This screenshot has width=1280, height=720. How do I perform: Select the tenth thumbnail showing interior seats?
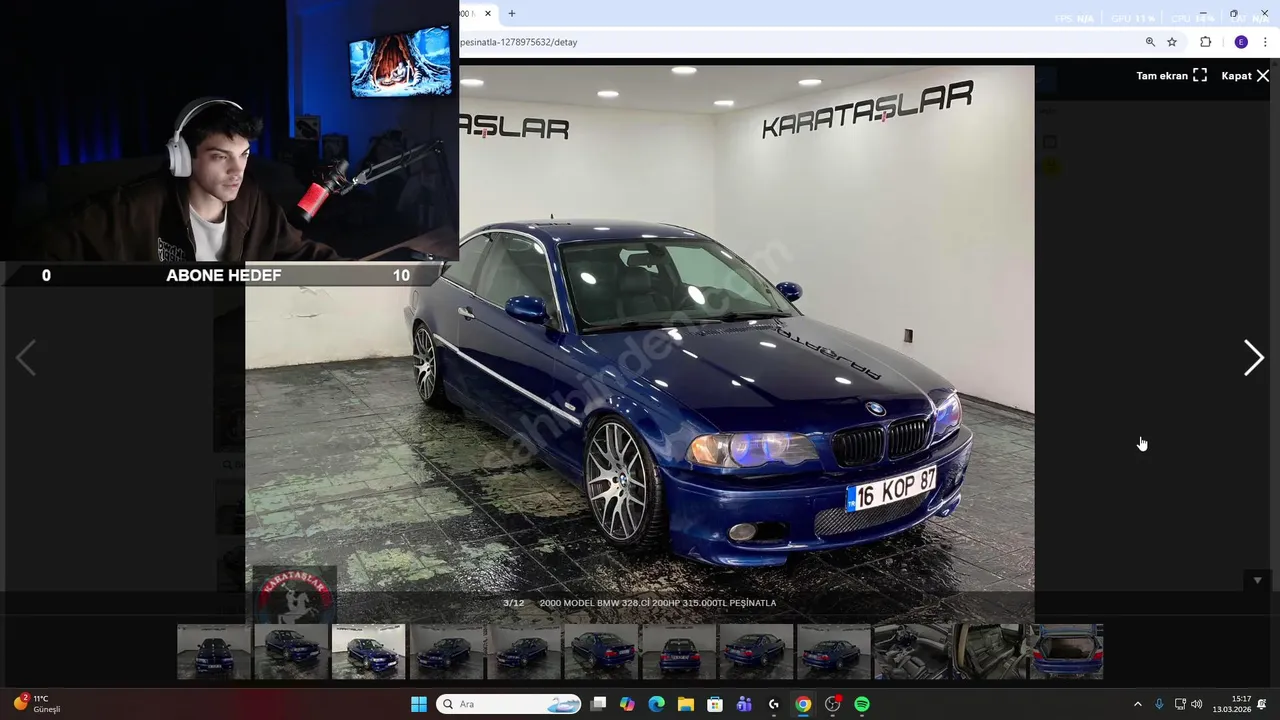click(911, 652)
